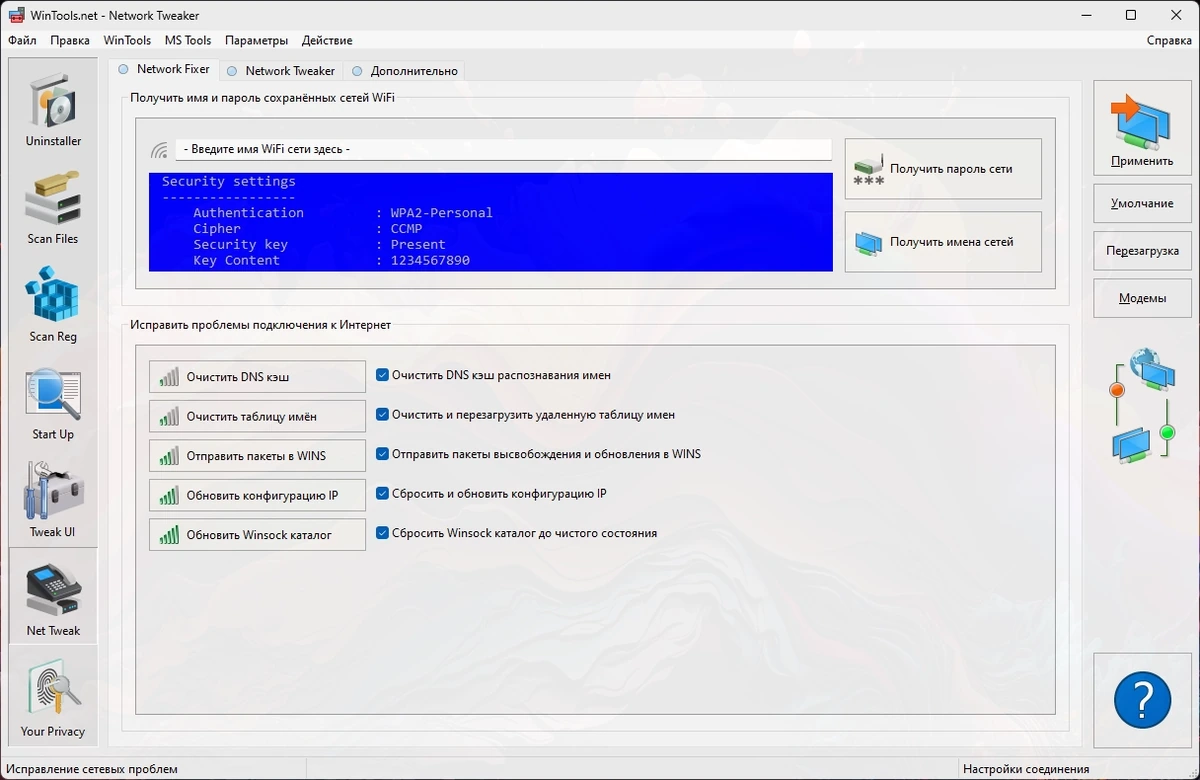Open the Параметры menu

point(256,41)
